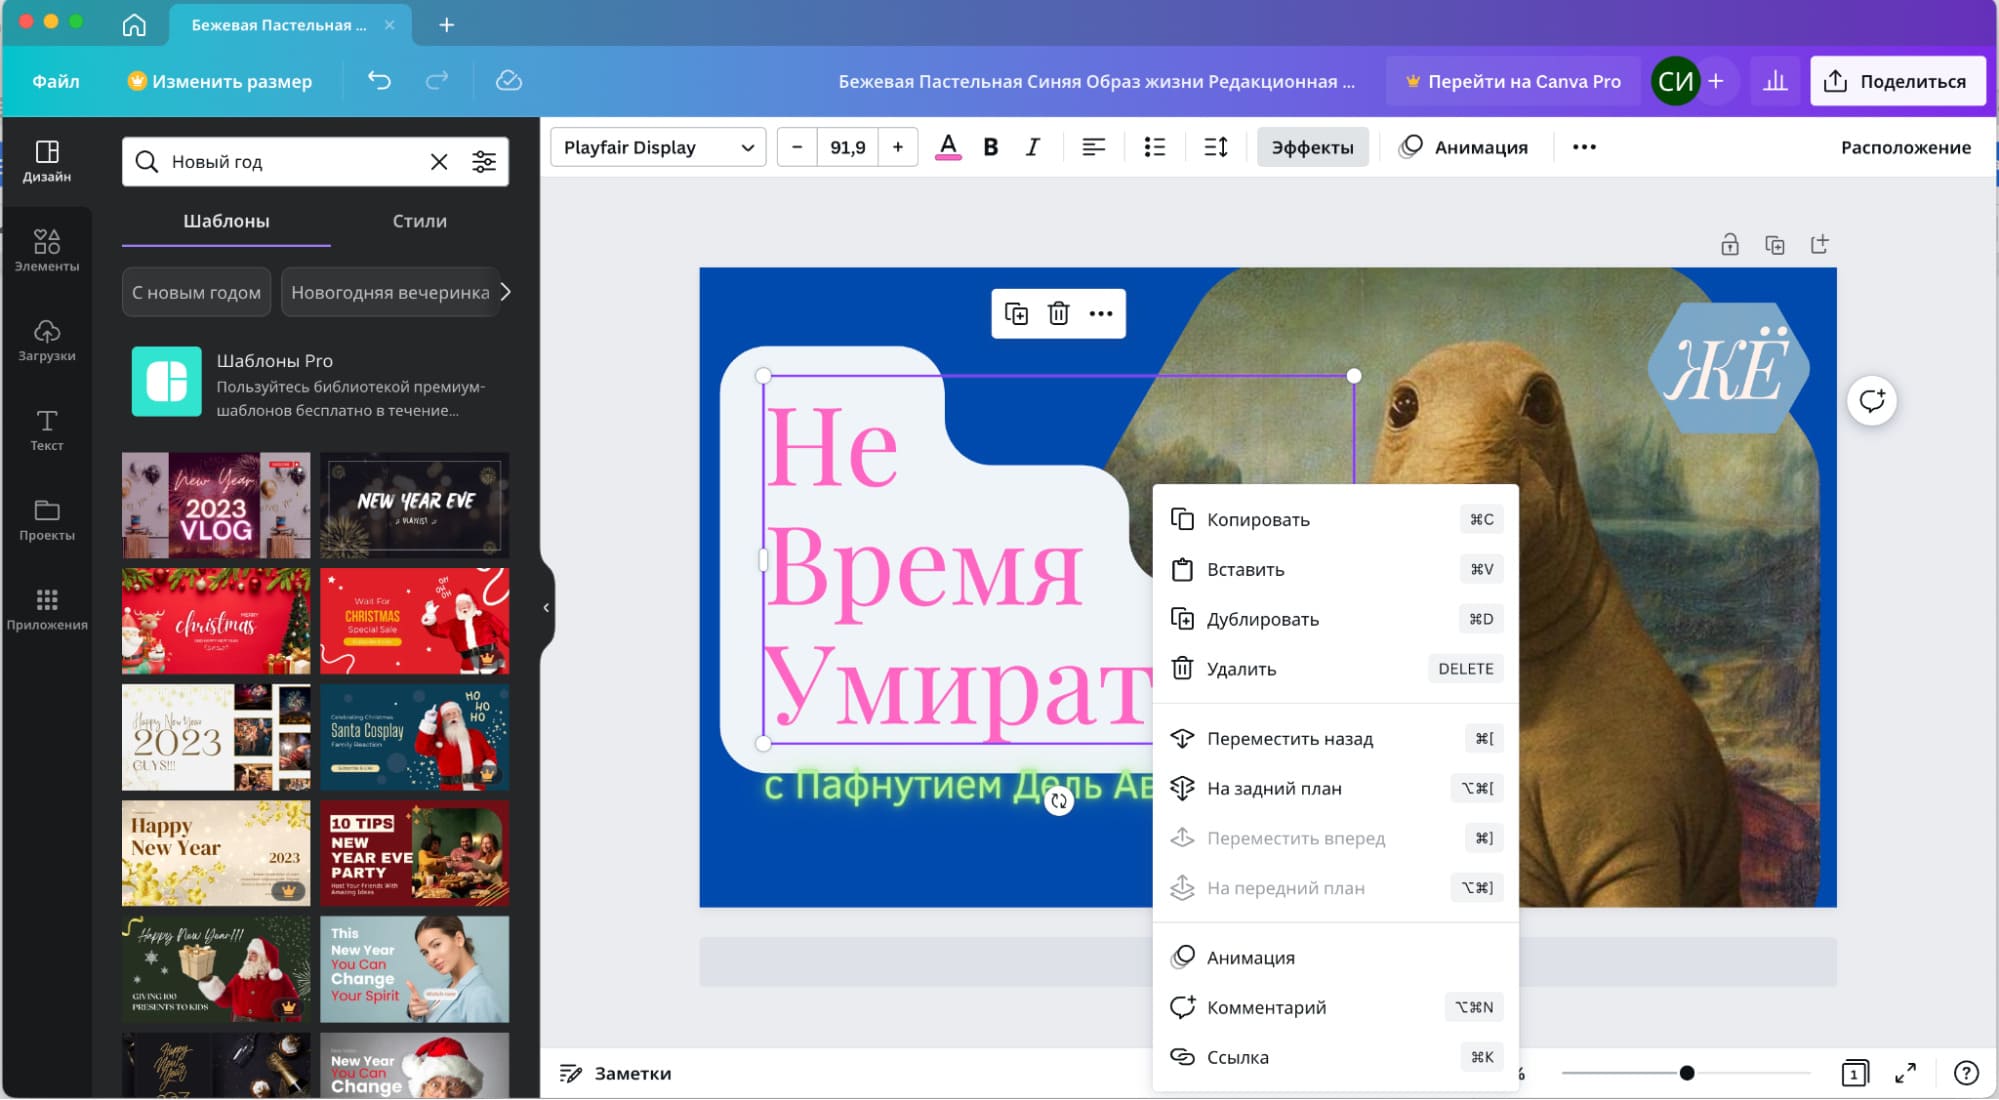1999x1100 pixels.
Task: Open floating toolbar more options
Action: click(1101, 314)
